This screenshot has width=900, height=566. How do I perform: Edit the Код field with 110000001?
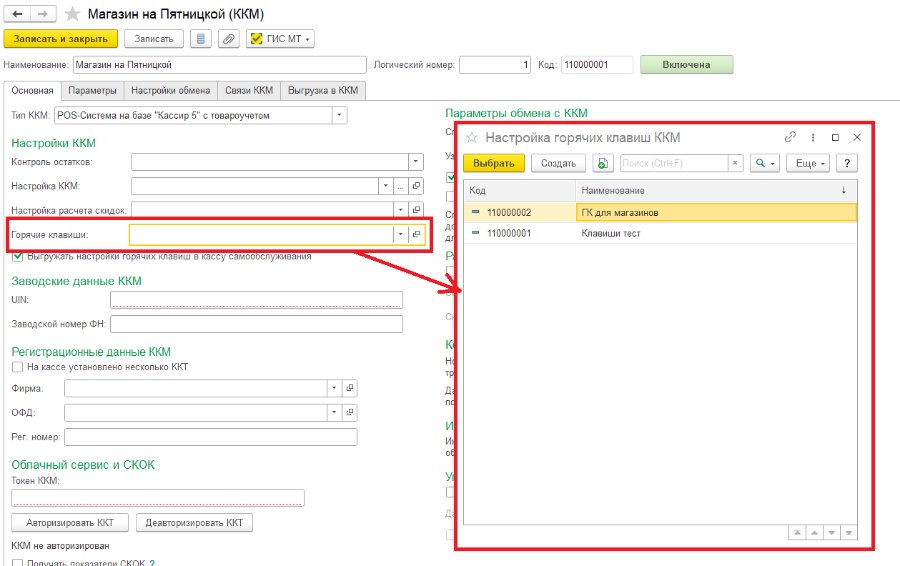click(x=596, y=65)
